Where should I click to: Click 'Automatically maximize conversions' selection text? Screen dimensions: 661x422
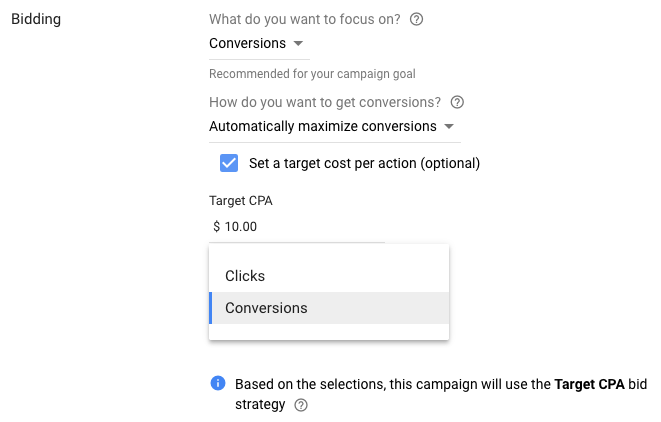(x=323, y=126)
